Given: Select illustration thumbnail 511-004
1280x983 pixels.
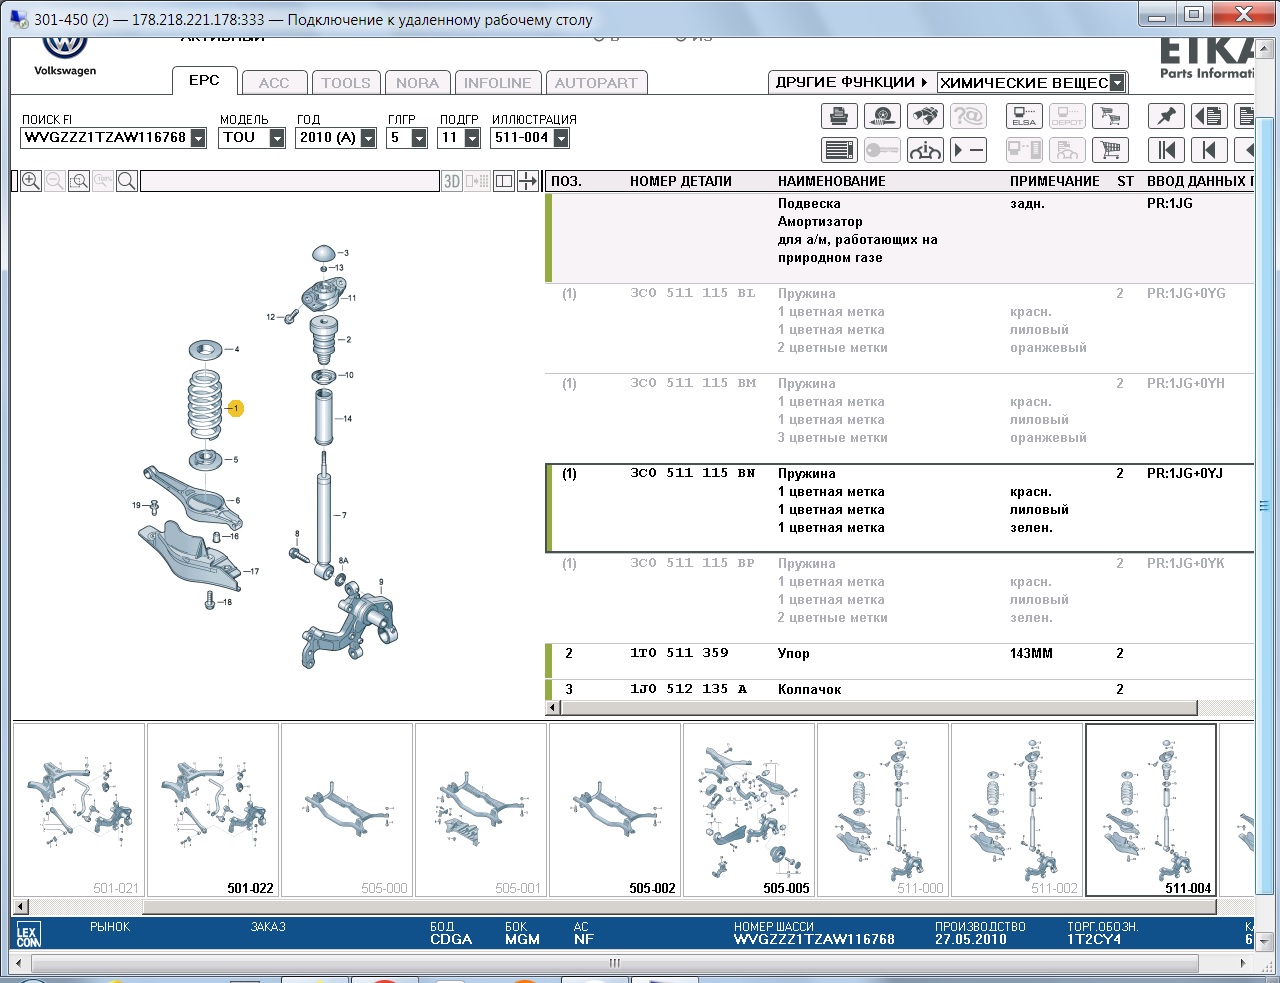Looking at the screenshot, I should (1151, 810).
